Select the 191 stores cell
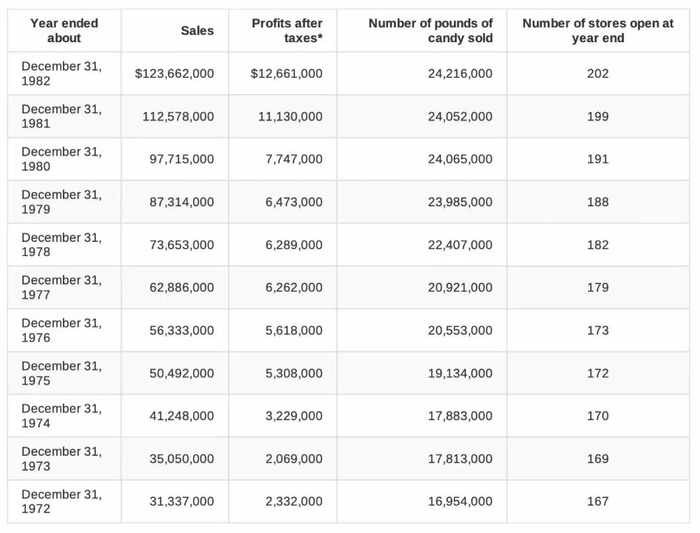 (x=597, y=159)
